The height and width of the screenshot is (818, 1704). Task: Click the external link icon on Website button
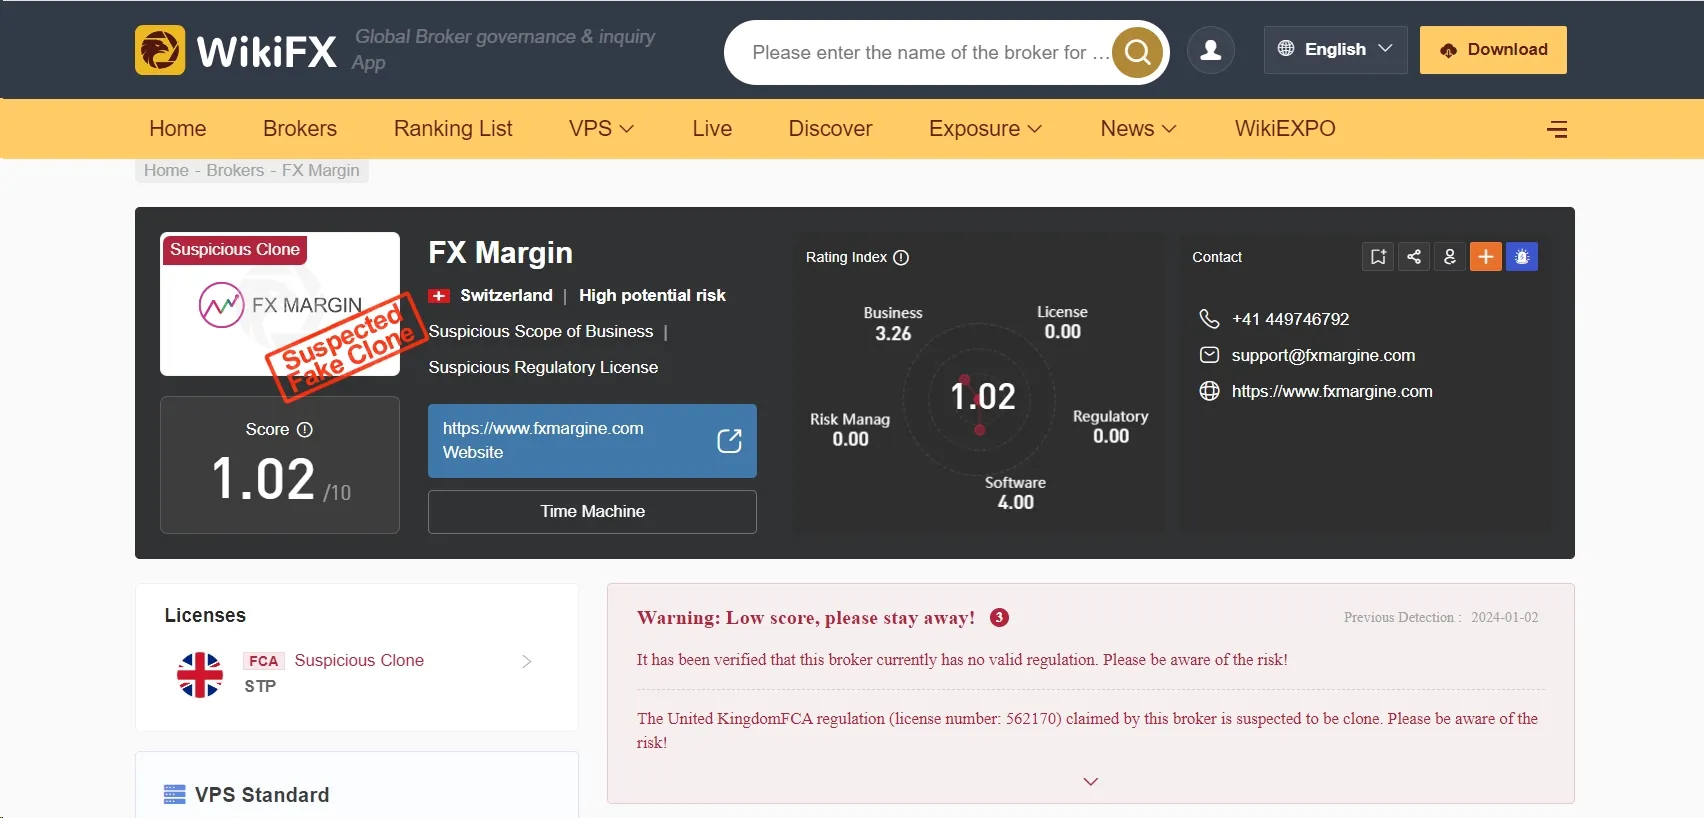pos(729,441)
